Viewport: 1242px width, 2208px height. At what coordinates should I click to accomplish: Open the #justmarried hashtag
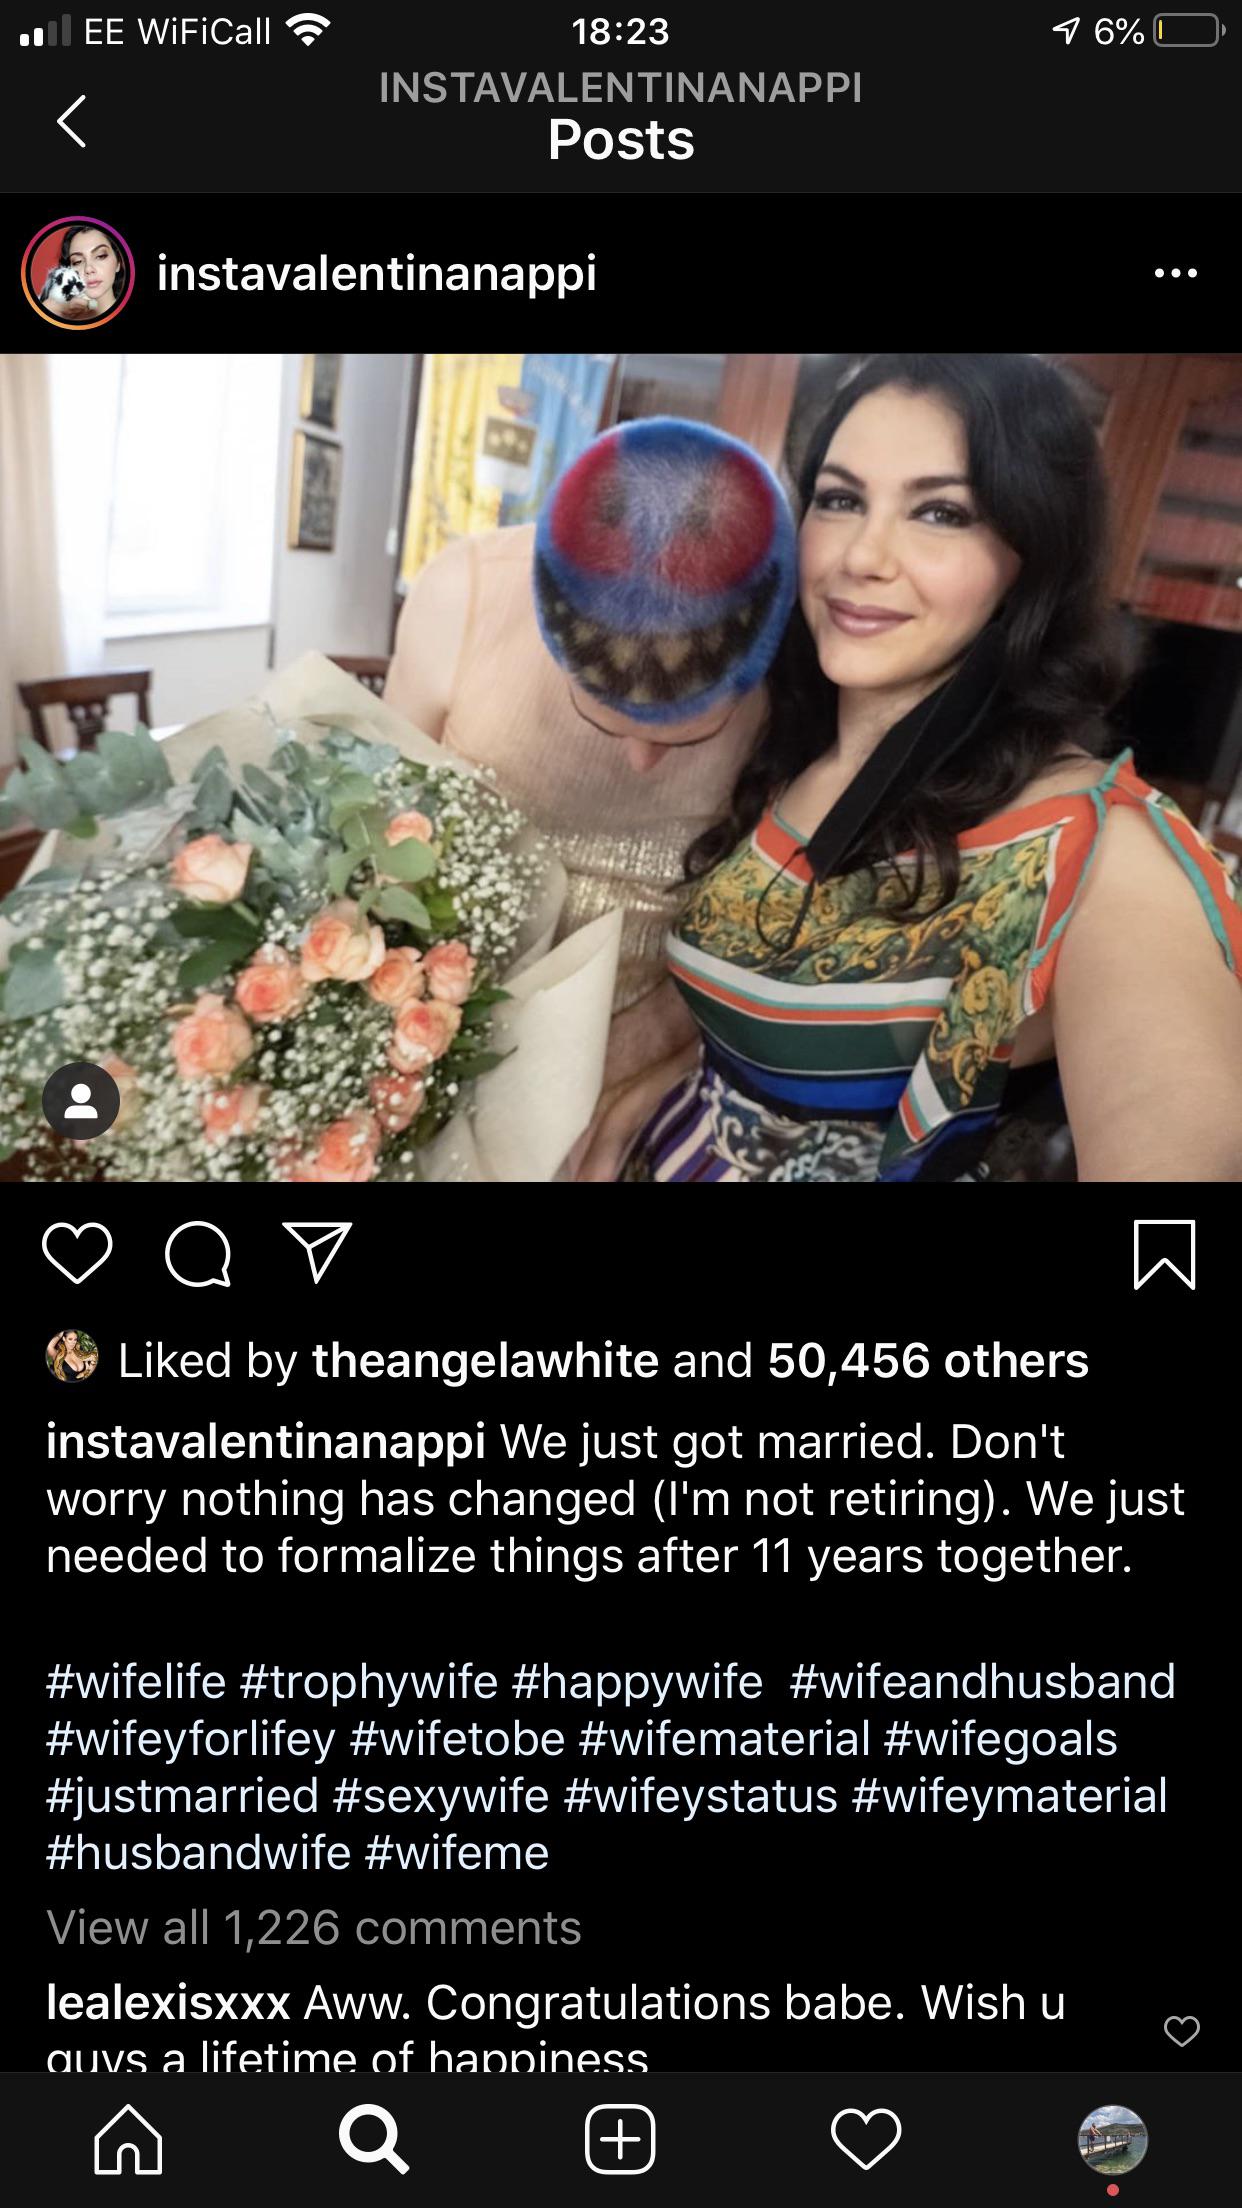(182, 1795)
